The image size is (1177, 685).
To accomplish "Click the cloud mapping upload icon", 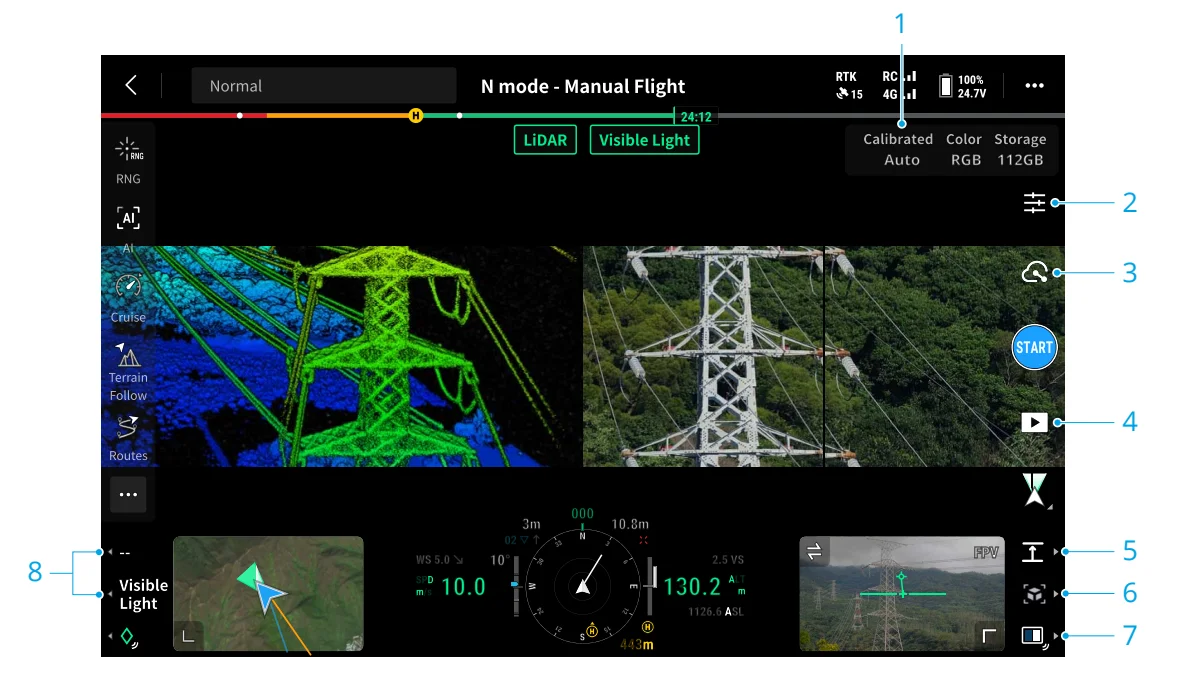I will [1035, 271].
